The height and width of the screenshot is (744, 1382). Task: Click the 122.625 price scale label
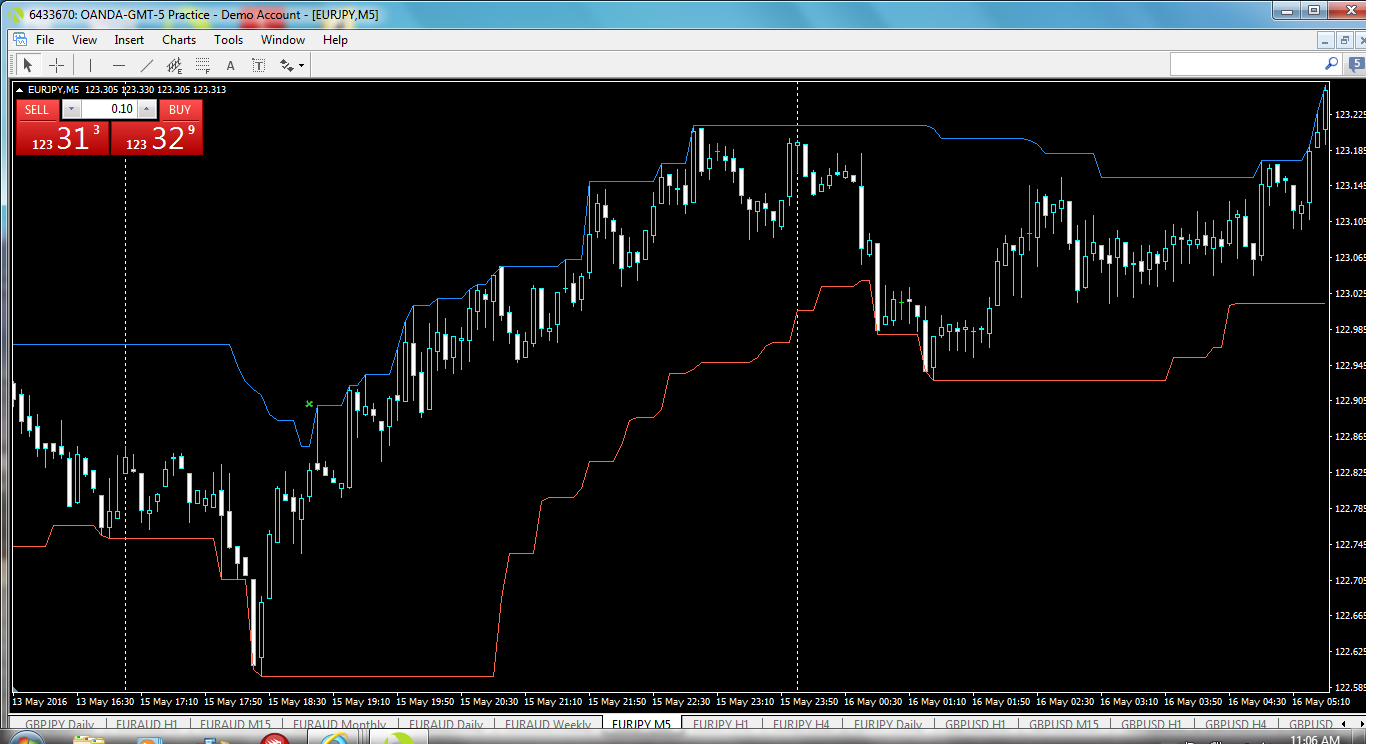click(1350, 652)
